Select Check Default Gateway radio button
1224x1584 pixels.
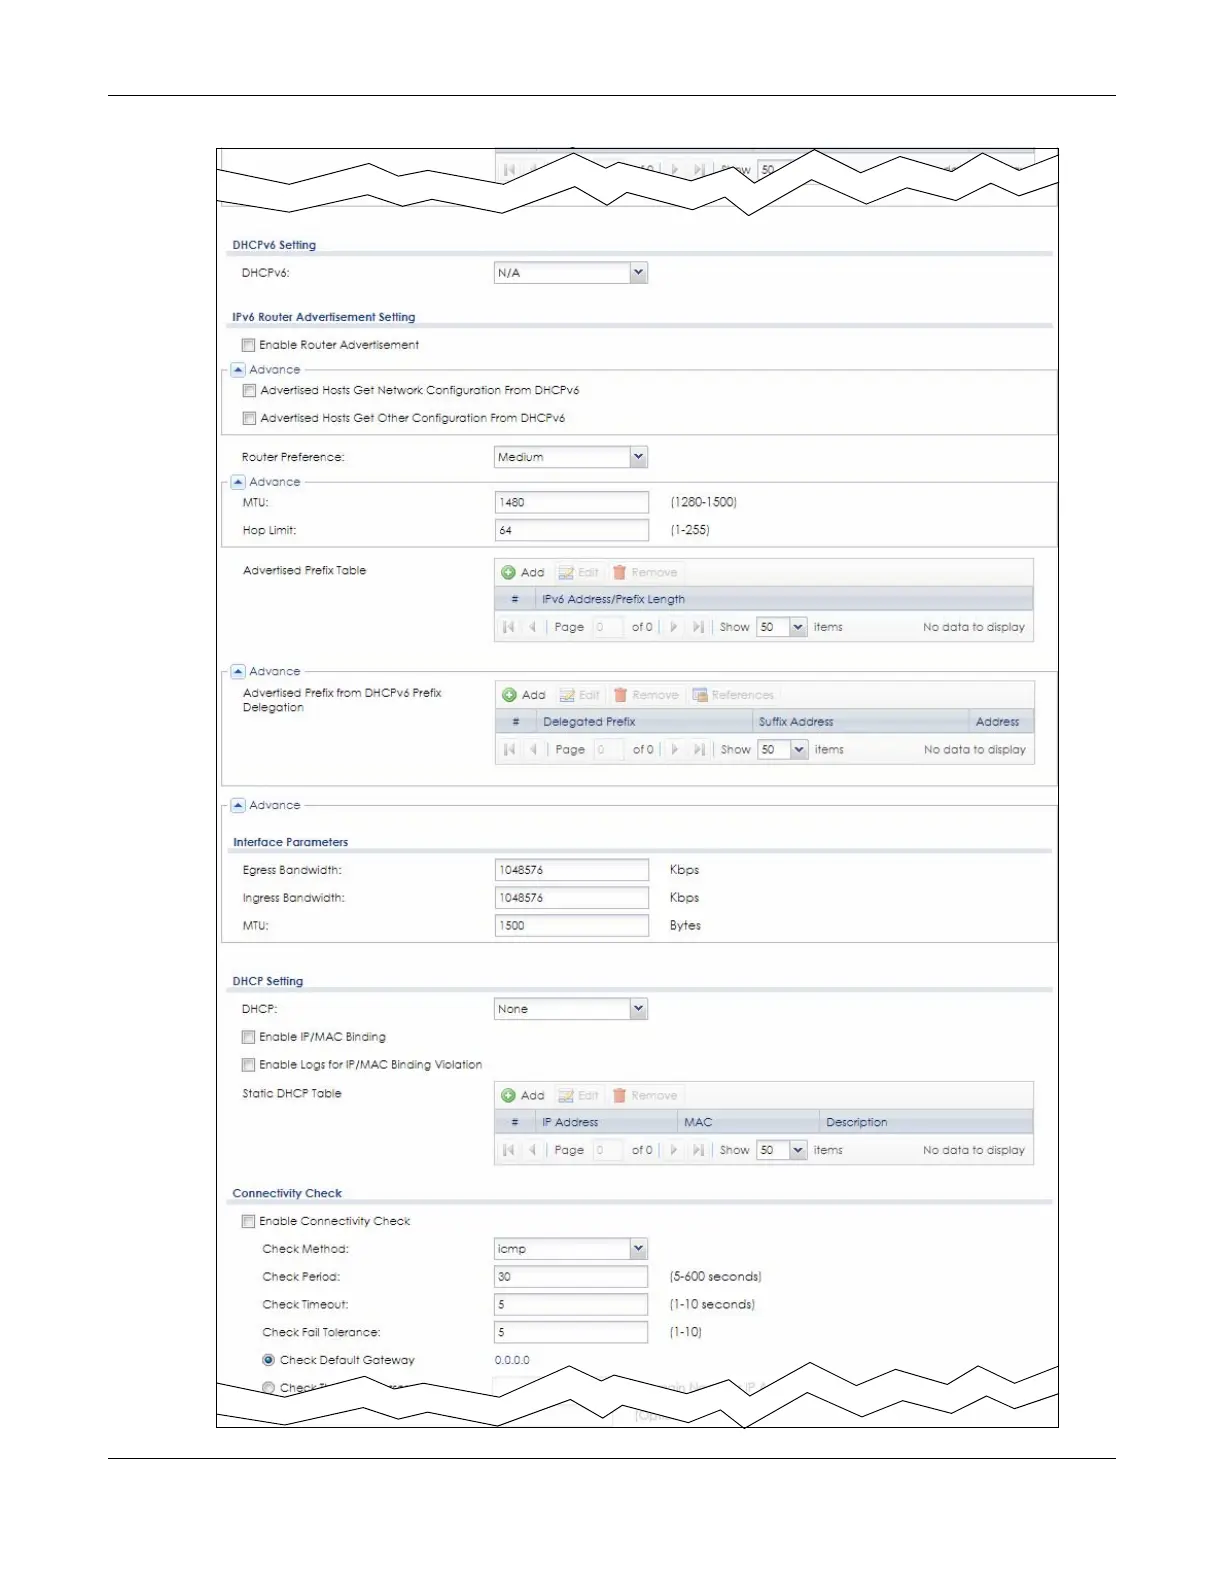coord(268,1360)
